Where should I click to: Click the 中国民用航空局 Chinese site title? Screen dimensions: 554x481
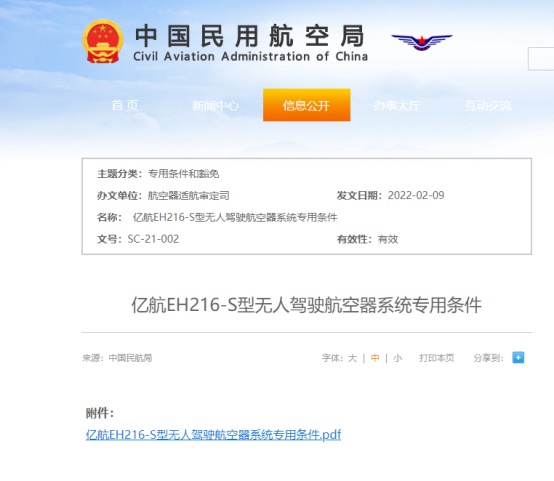tap(250, 36)
